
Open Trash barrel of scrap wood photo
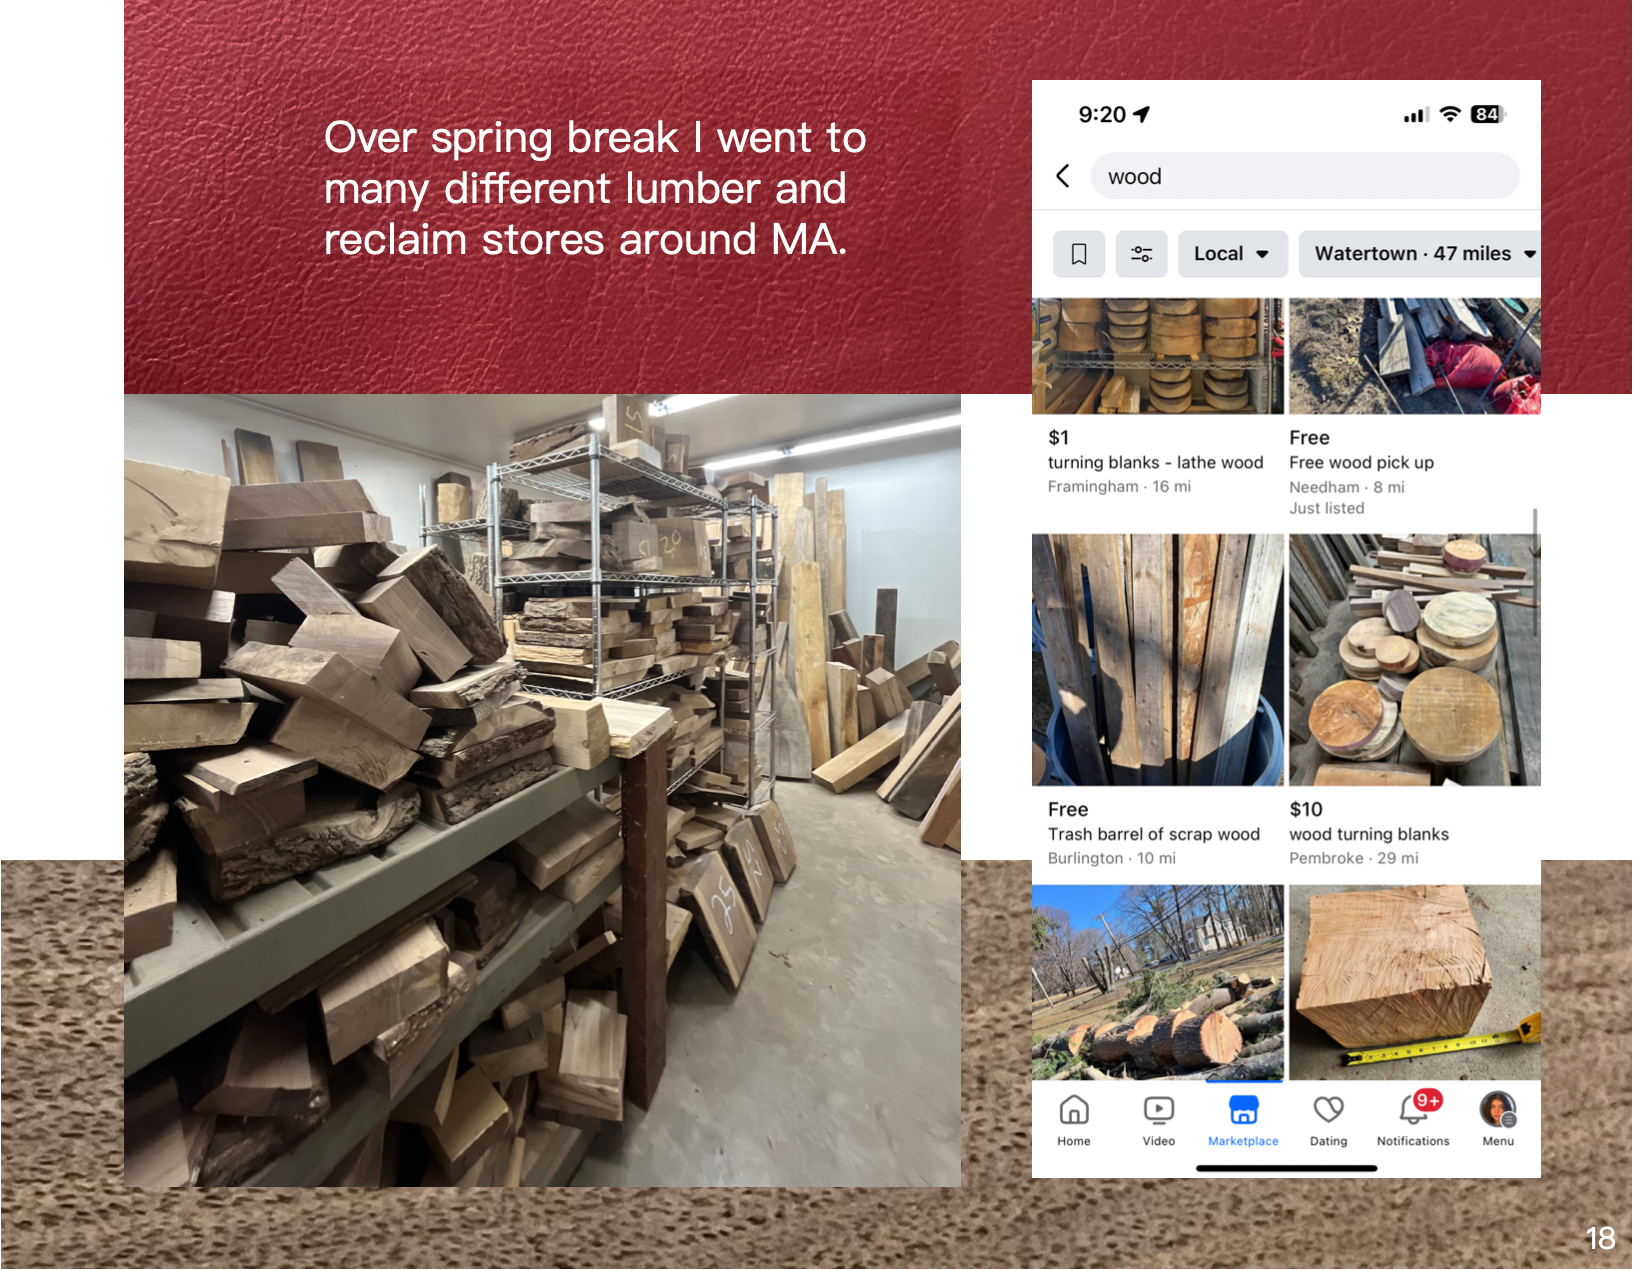1158,660
